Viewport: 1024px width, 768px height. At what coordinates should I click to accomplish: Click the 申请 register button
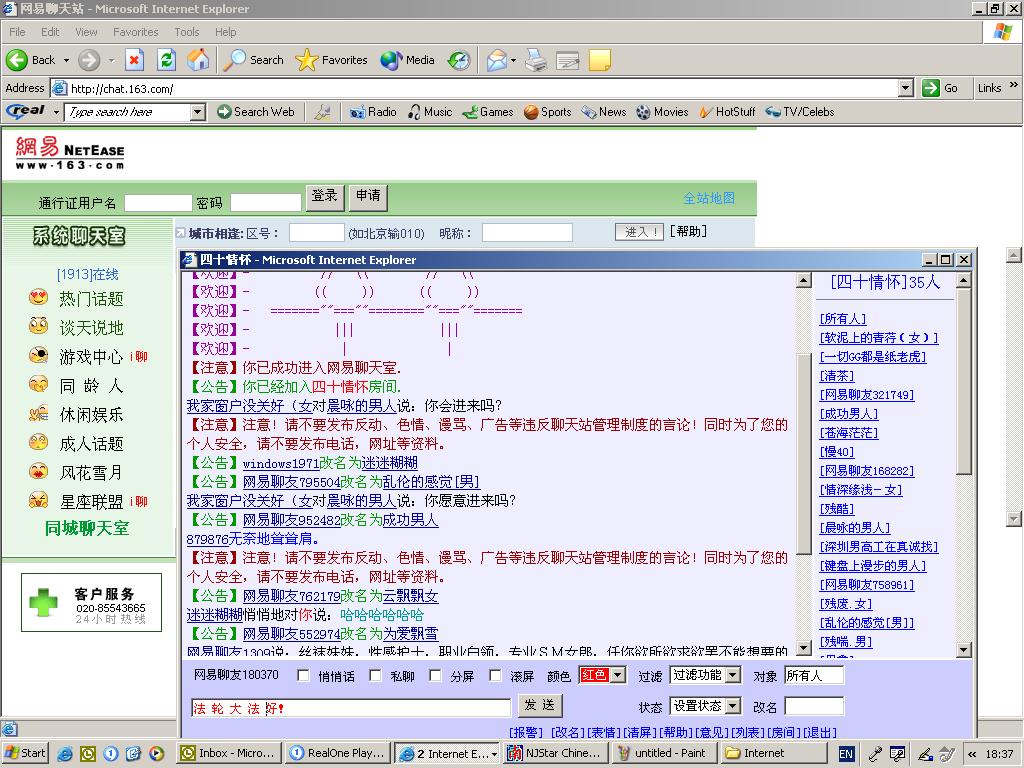pos(368,197)
